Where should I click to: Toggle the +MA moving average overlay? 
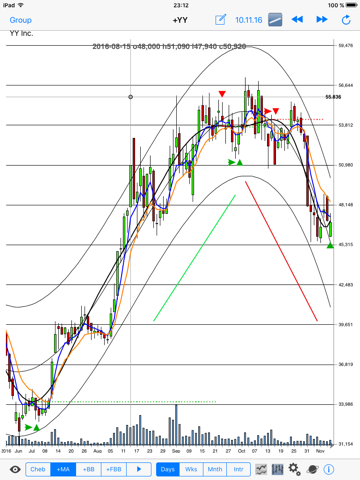63,469
